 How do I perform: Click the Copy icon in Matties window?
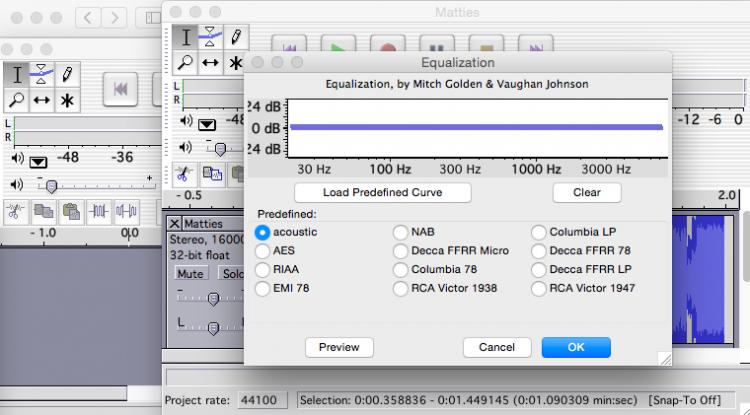[212, 174]
